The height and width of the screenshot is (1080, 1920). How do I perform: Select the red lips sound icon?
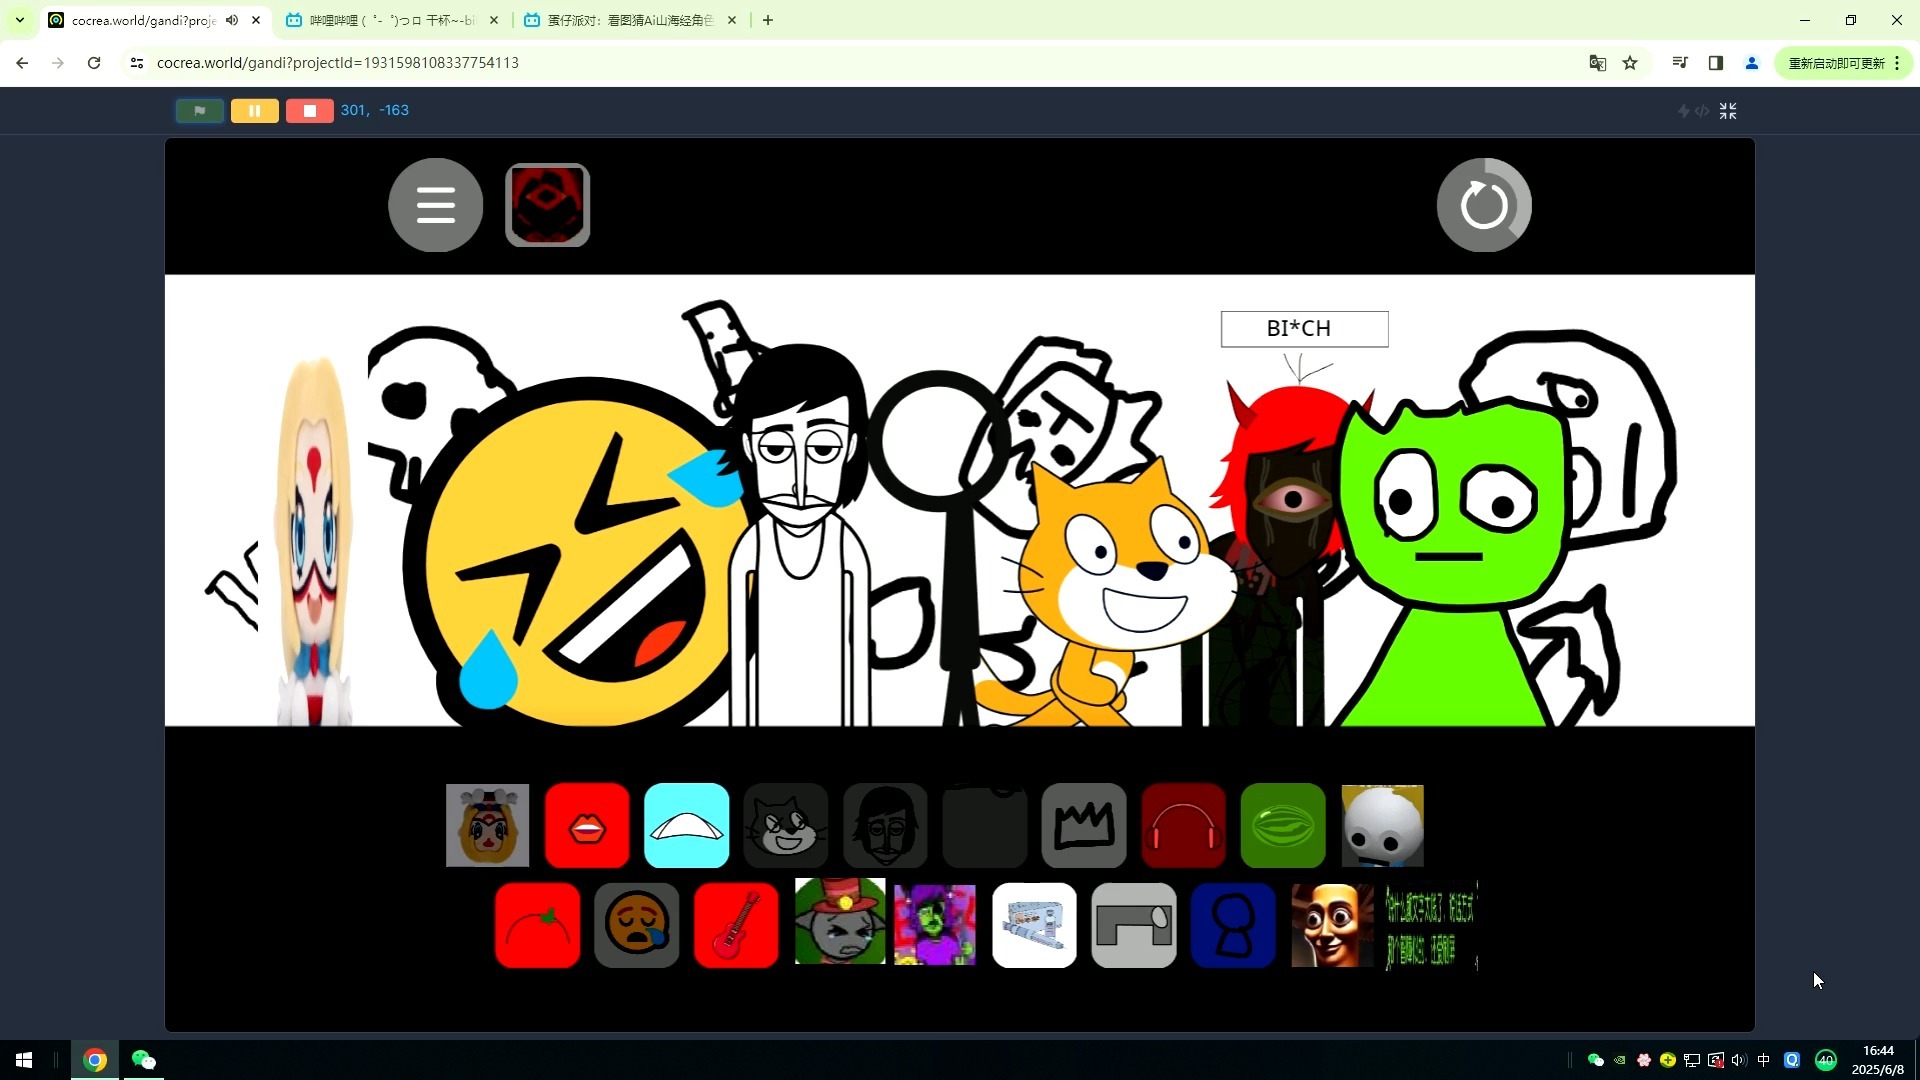tap(587, 825)
